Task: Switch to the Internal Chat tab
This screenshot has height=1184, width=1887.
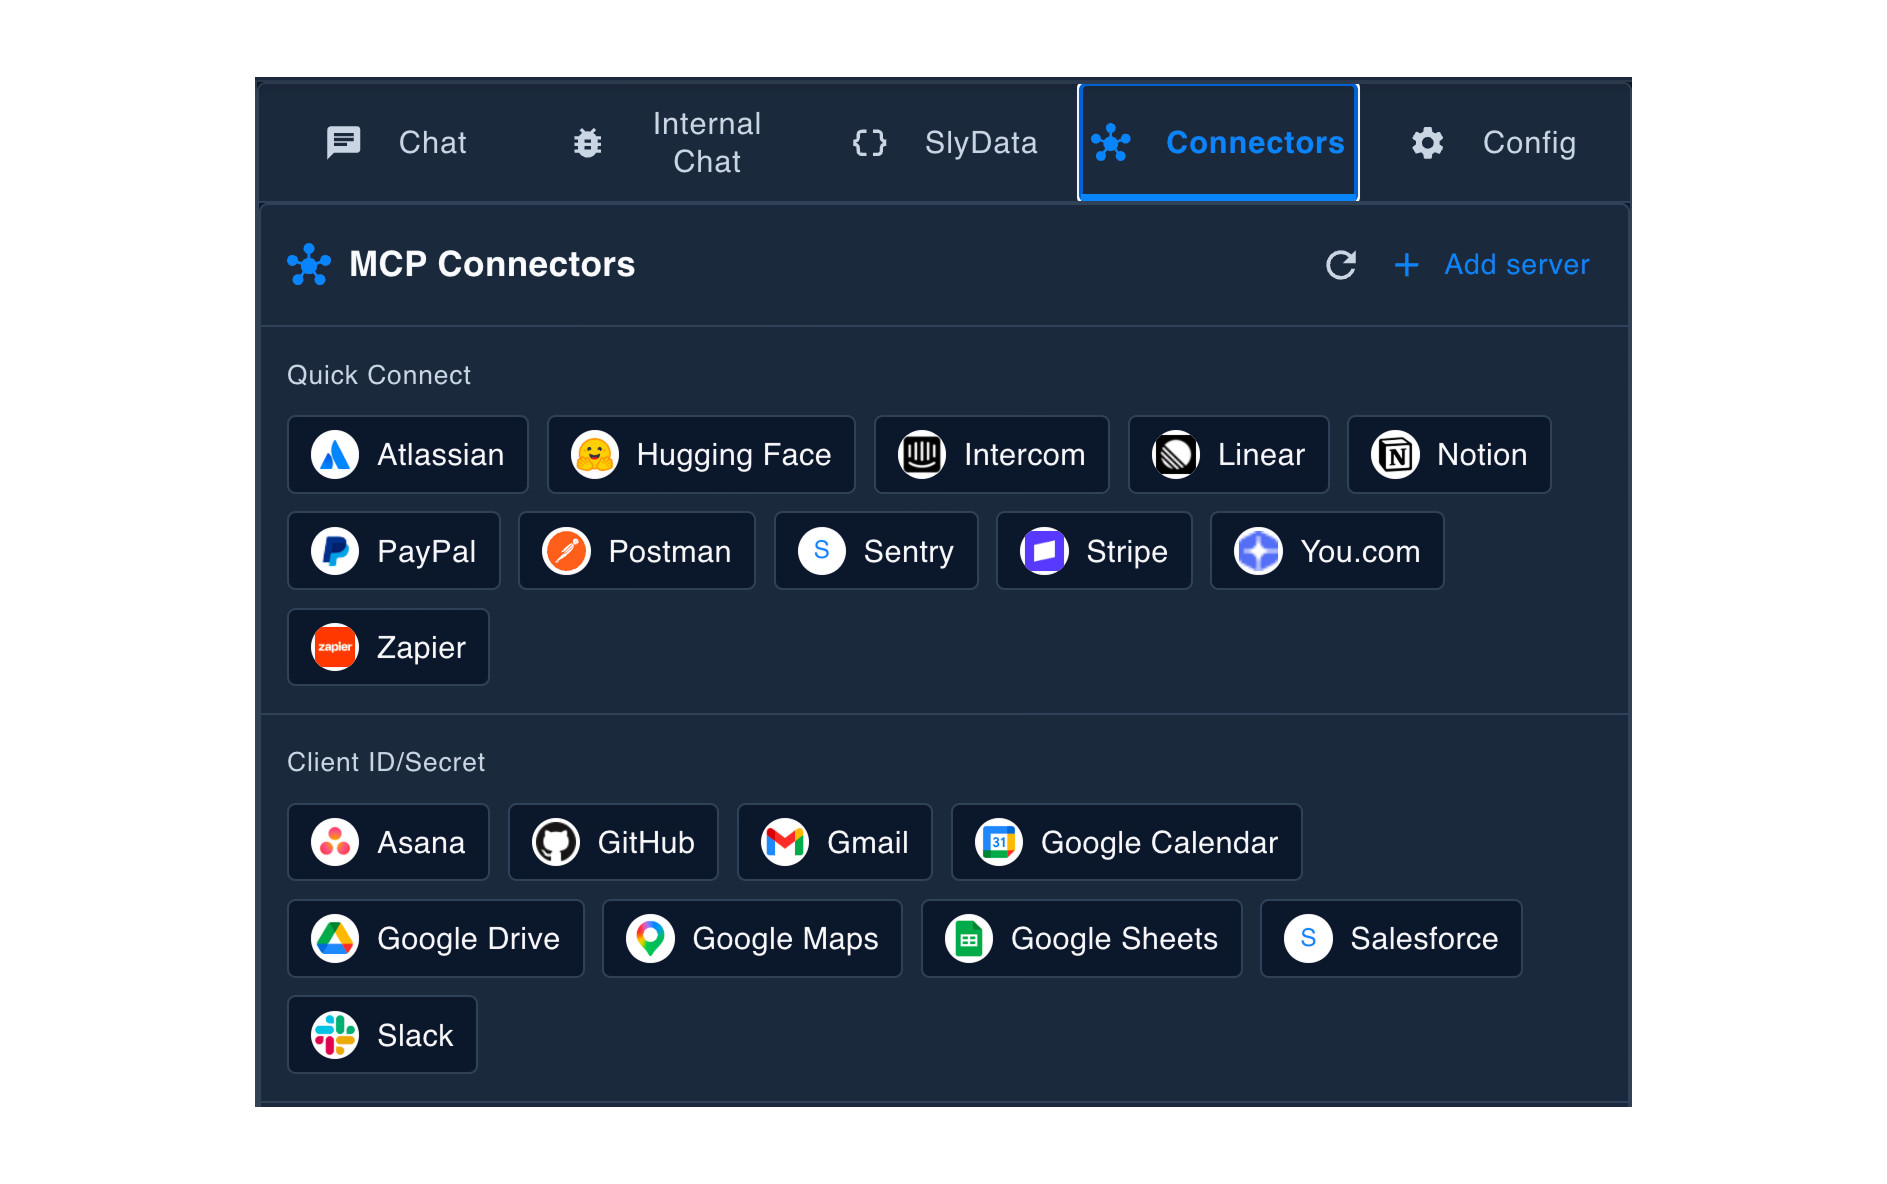Action: click(x=669, y=143)
